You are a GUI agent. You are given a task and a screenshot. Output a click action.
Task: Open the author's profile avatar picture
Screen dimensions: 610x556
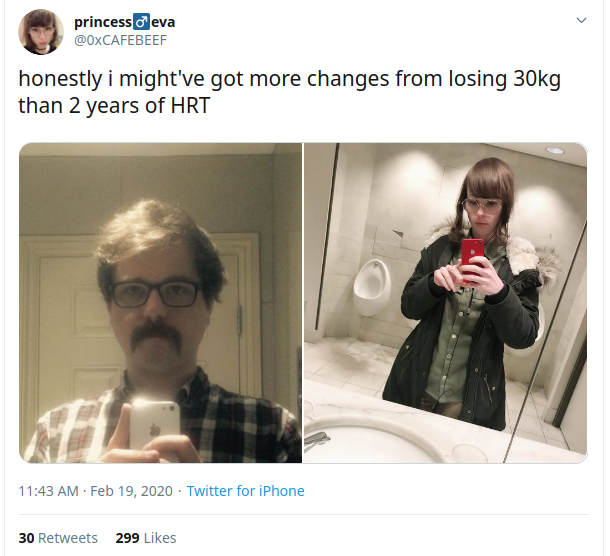click(x=41, y=32)
